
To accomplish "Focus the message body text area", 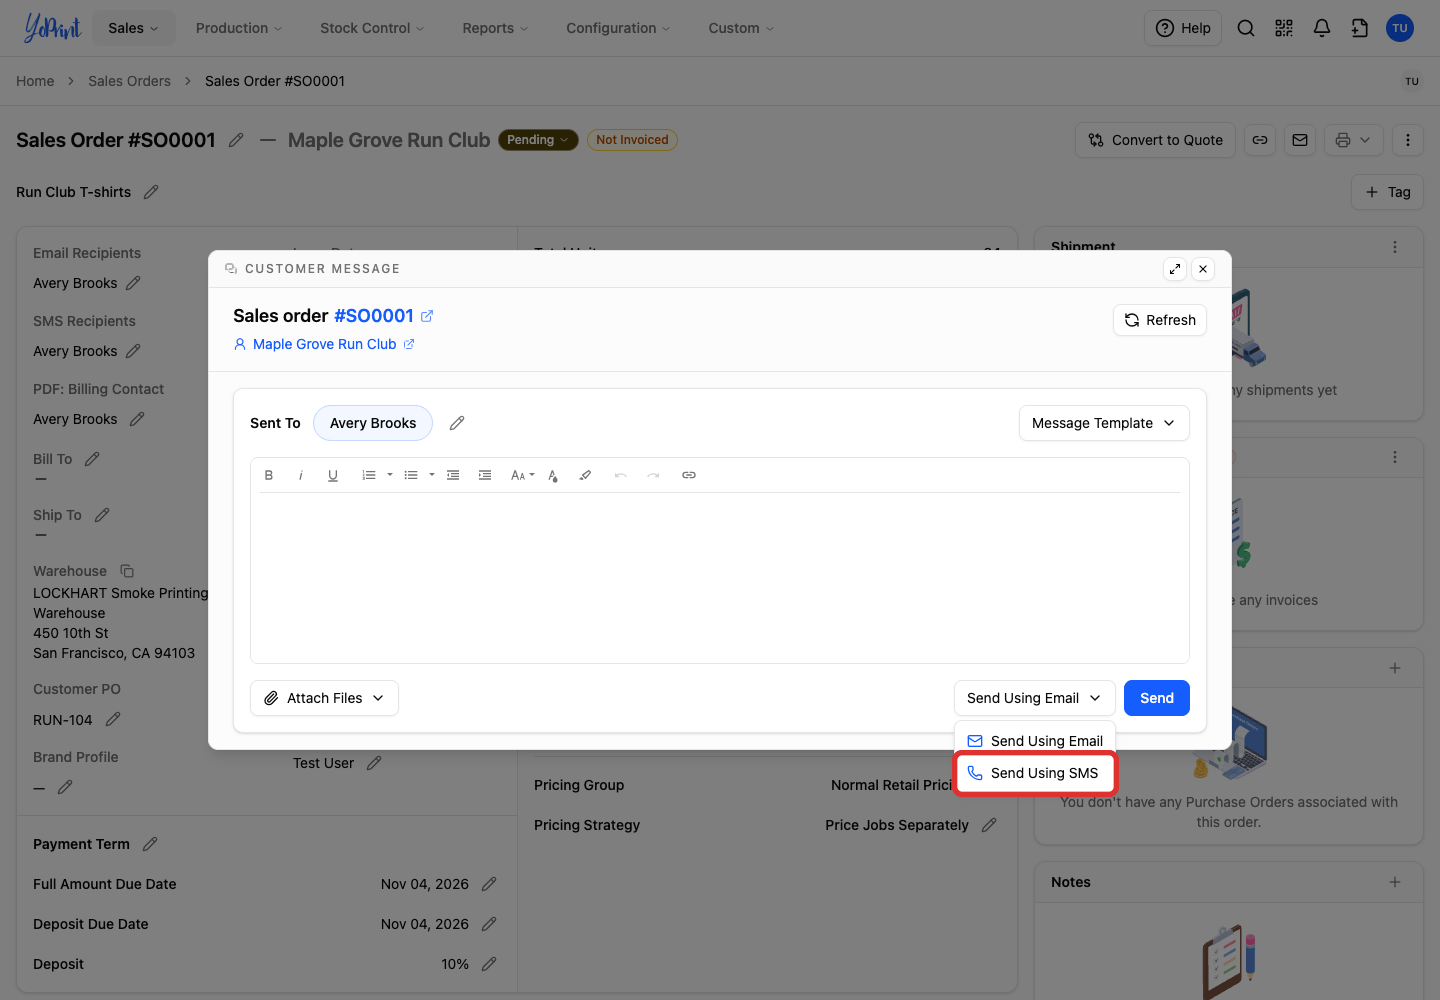I will (720, 578).
